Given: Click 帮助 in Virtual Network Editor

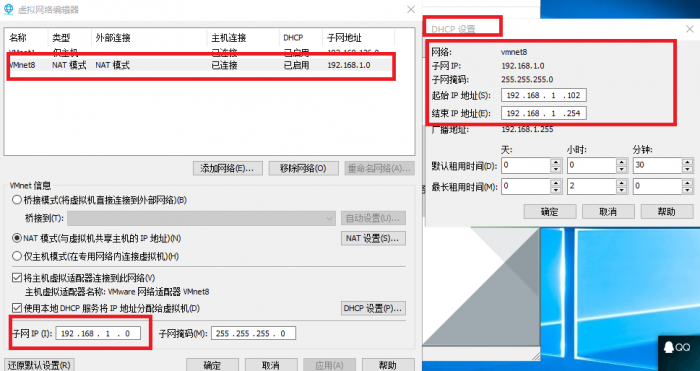Looking at the screenshot, I should (x=388, y=365).
